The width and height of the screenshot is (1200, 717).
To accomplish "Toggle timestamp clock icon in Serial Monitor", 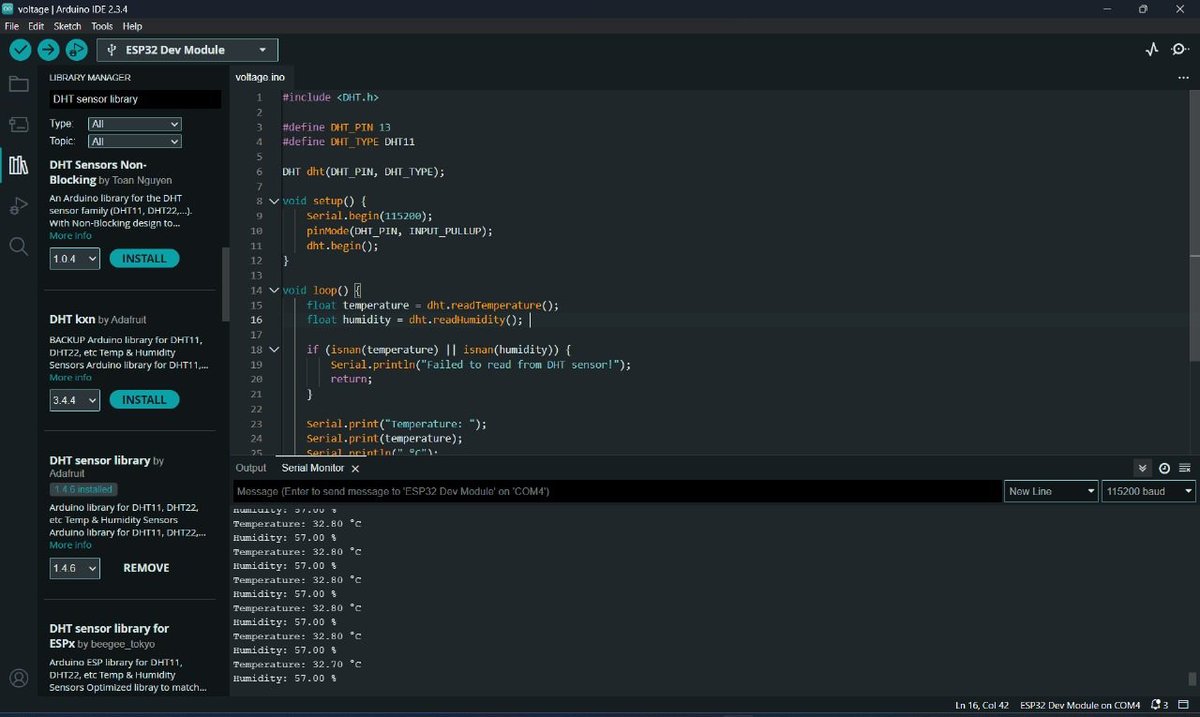I will pos(1164,468).
